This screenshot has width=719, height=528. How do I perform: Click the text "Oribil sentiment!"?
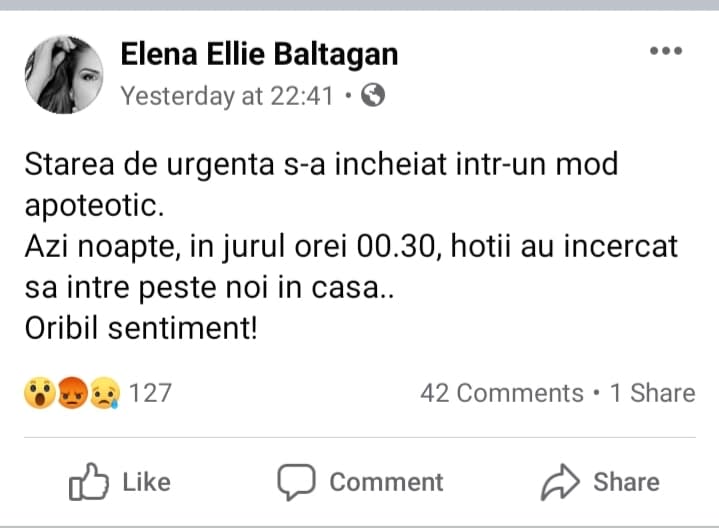pyautogui.click(x=140, y=327)
